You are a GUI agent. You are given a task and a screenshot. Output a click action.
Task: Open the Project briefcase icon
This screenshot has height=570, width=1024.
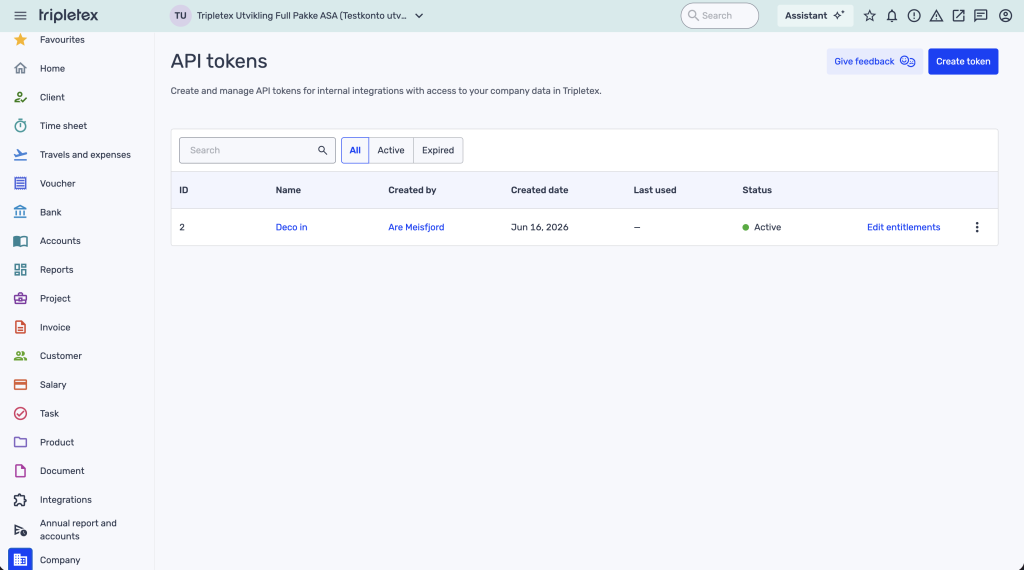[20, 298]
